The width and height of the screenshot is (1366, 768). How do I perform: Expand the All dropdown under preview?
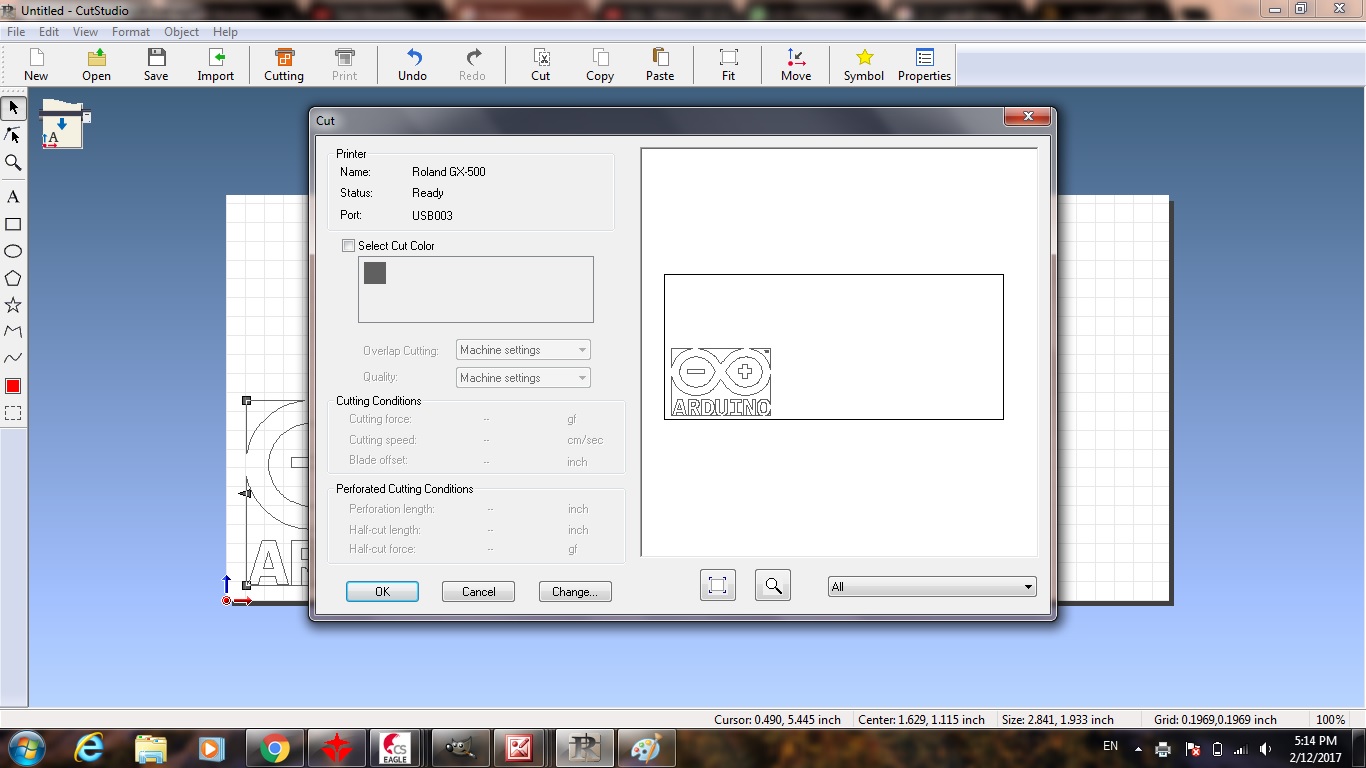(932, 587)
